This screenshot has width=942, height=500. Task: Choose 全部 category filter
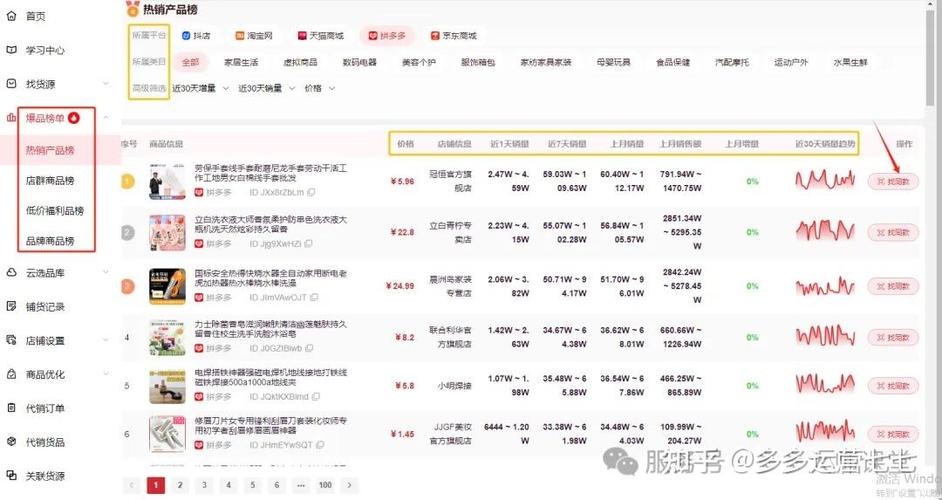(x=190, y=62)
